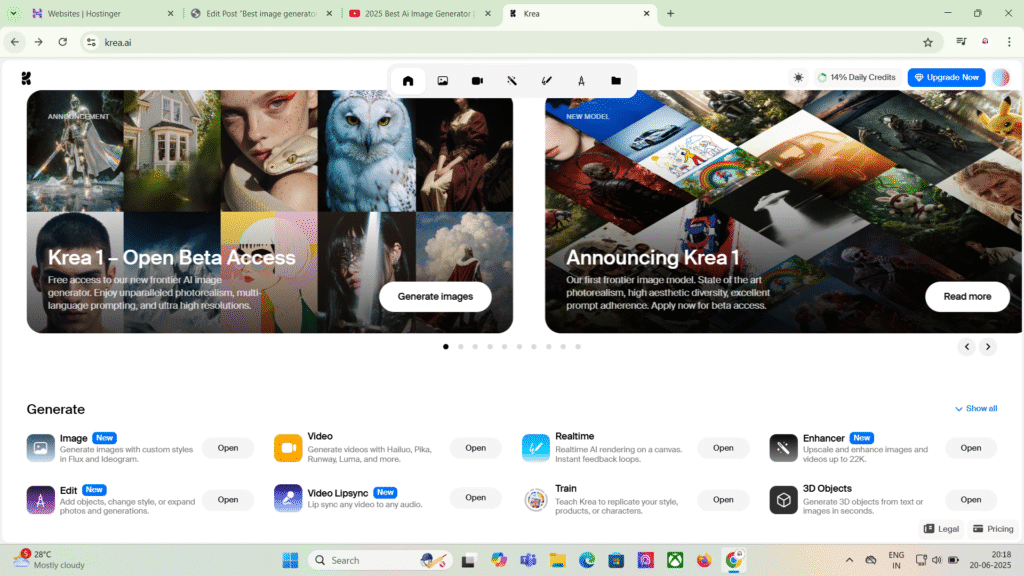Go to previous carousel slide arrow
The image size is (1024, 576).
(967, 347)
